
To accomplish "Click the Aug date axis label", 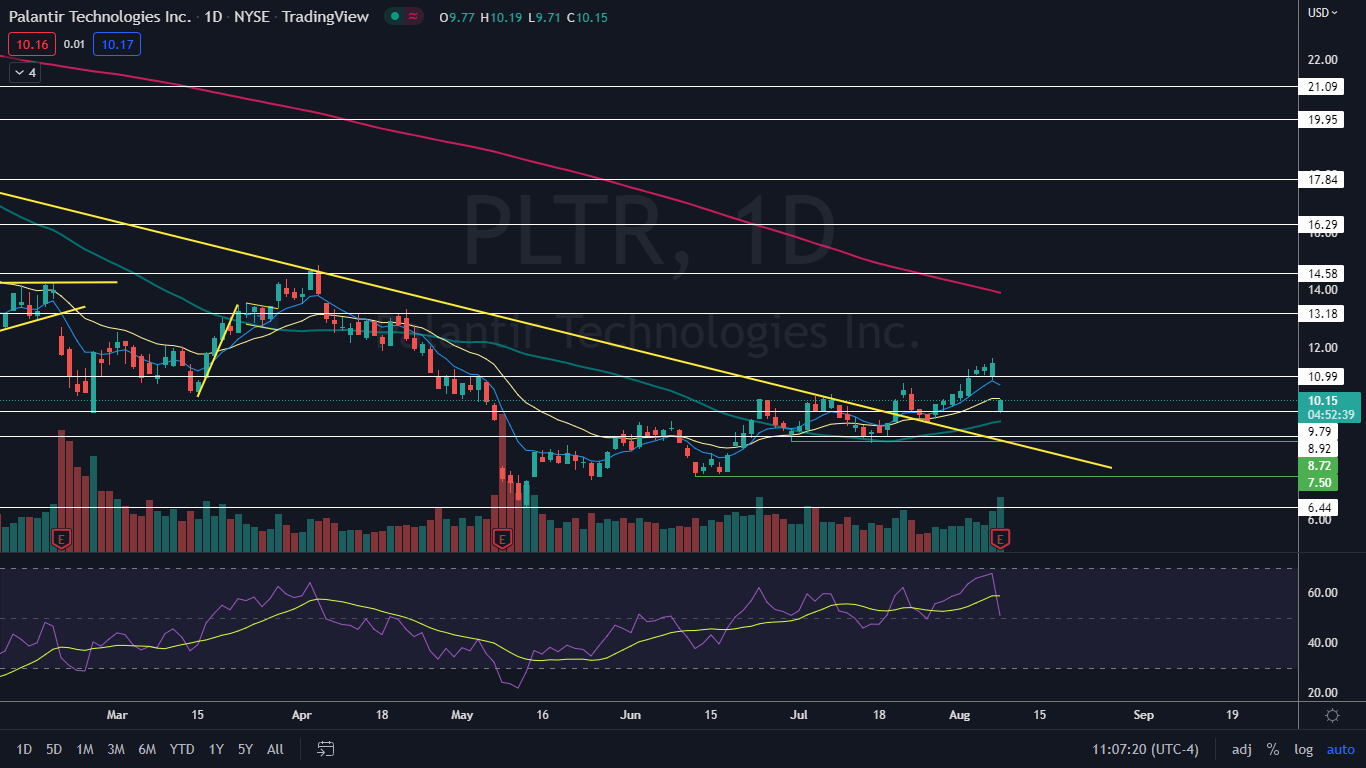I will pos(958,715).
